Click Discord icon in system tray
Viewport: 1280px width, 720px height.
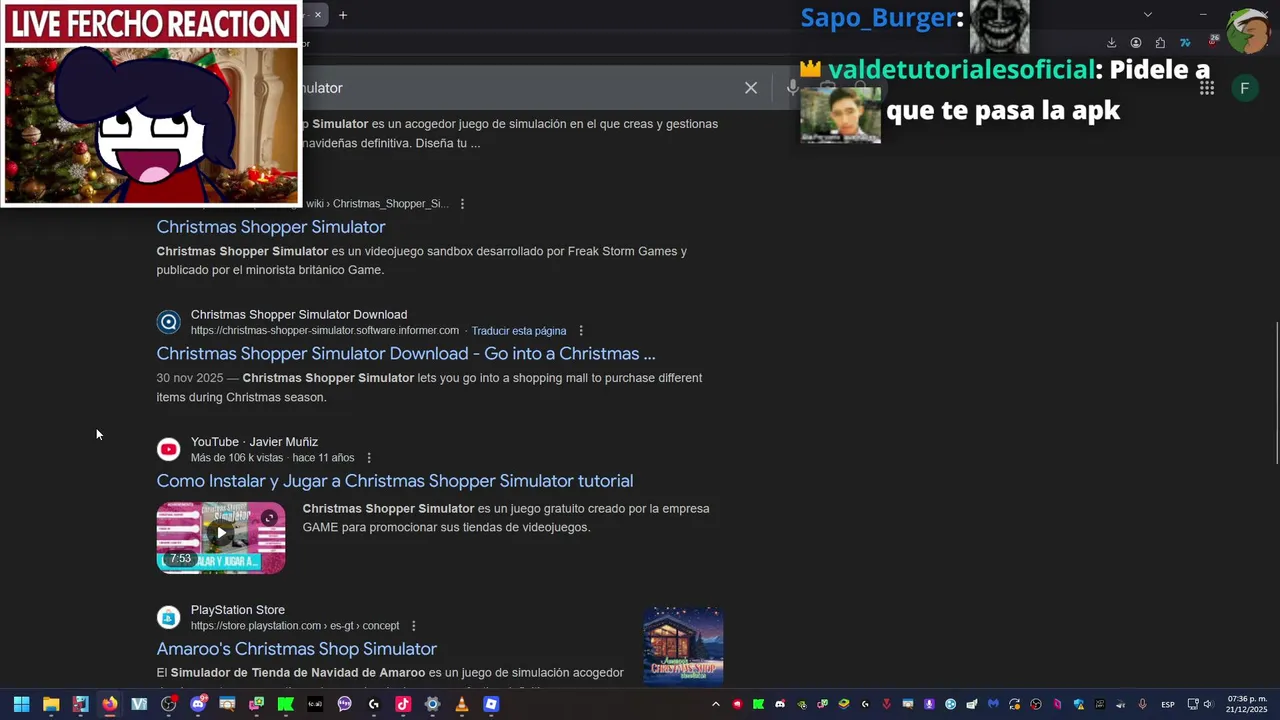pyautogui.click(x=780, y=704)
